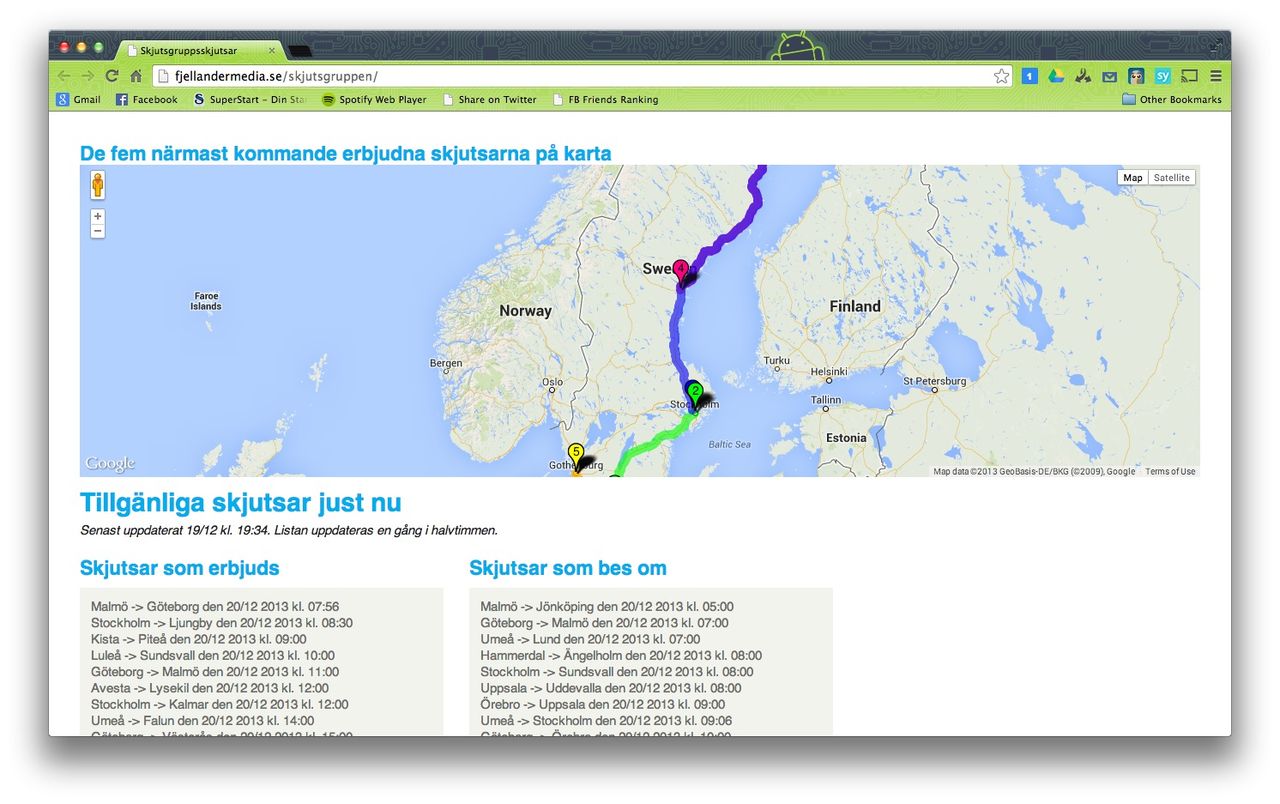Click the 'Tillgänliga skjutsar just nu' heading
Viewport: 1280px width, 804px height.
pos(241,502)
